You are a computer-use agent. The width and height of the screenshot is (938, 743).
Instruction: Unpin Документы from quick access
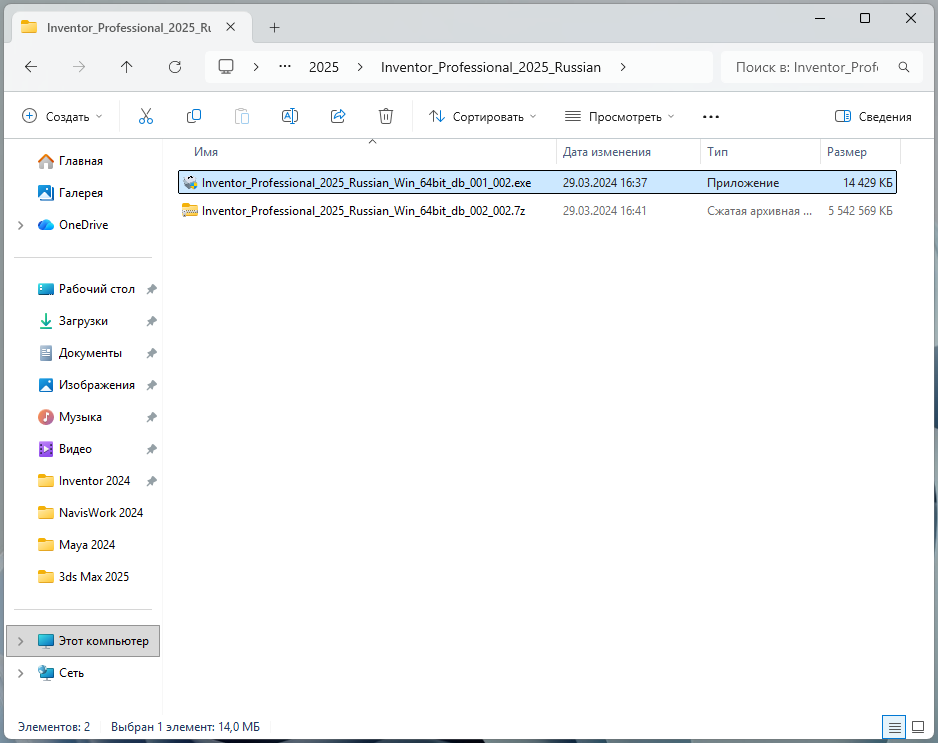(x=151, y=353)
